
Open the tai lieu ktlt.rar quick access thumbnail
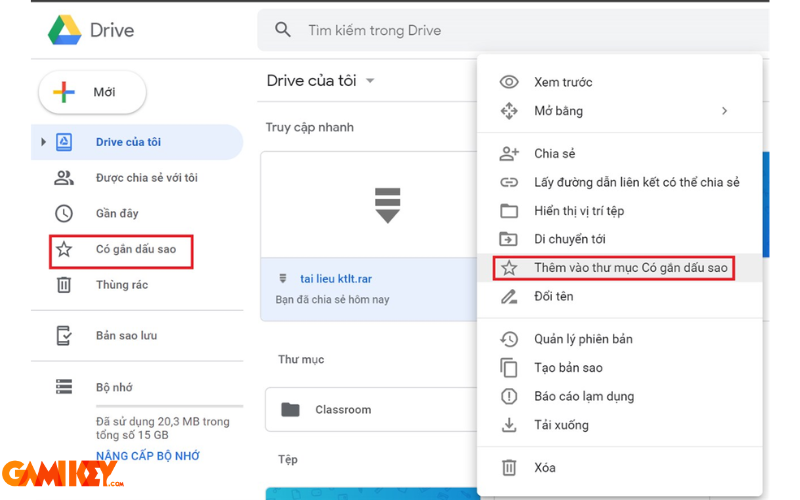point(369,205)
